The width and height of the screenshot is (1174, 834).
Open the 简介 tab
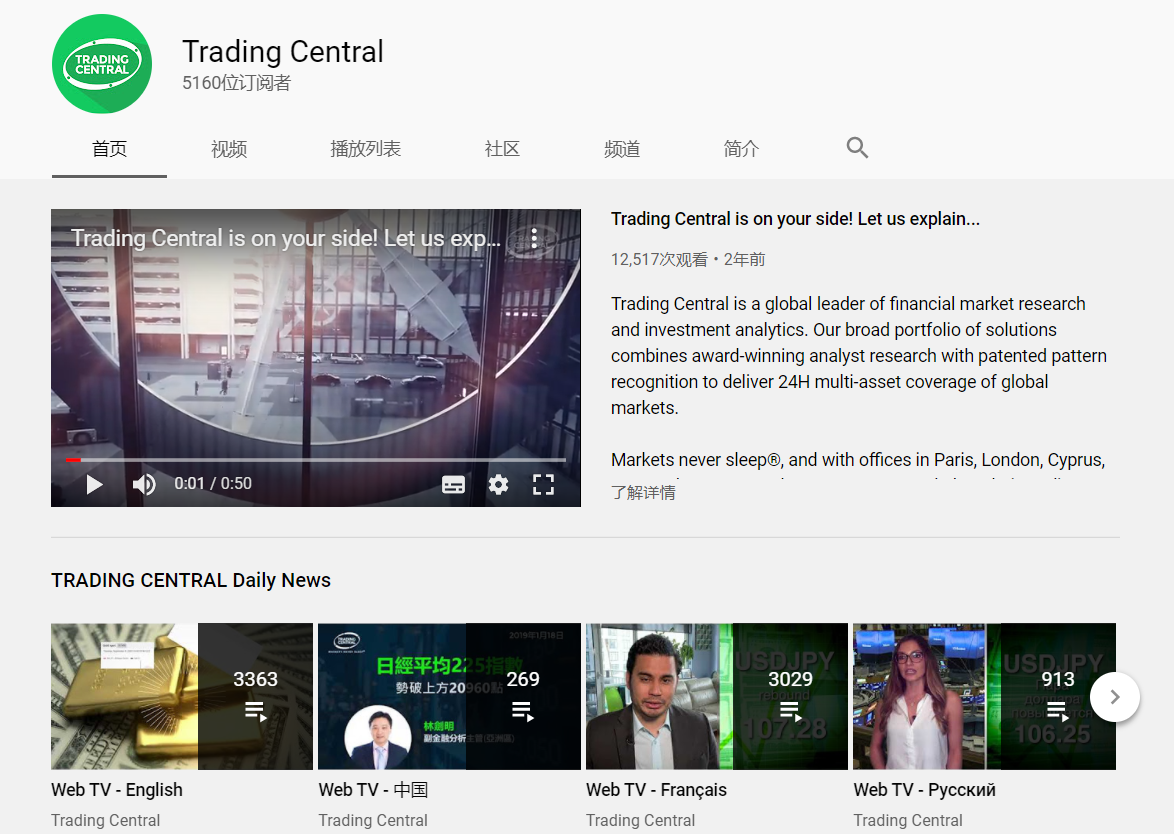741,148
